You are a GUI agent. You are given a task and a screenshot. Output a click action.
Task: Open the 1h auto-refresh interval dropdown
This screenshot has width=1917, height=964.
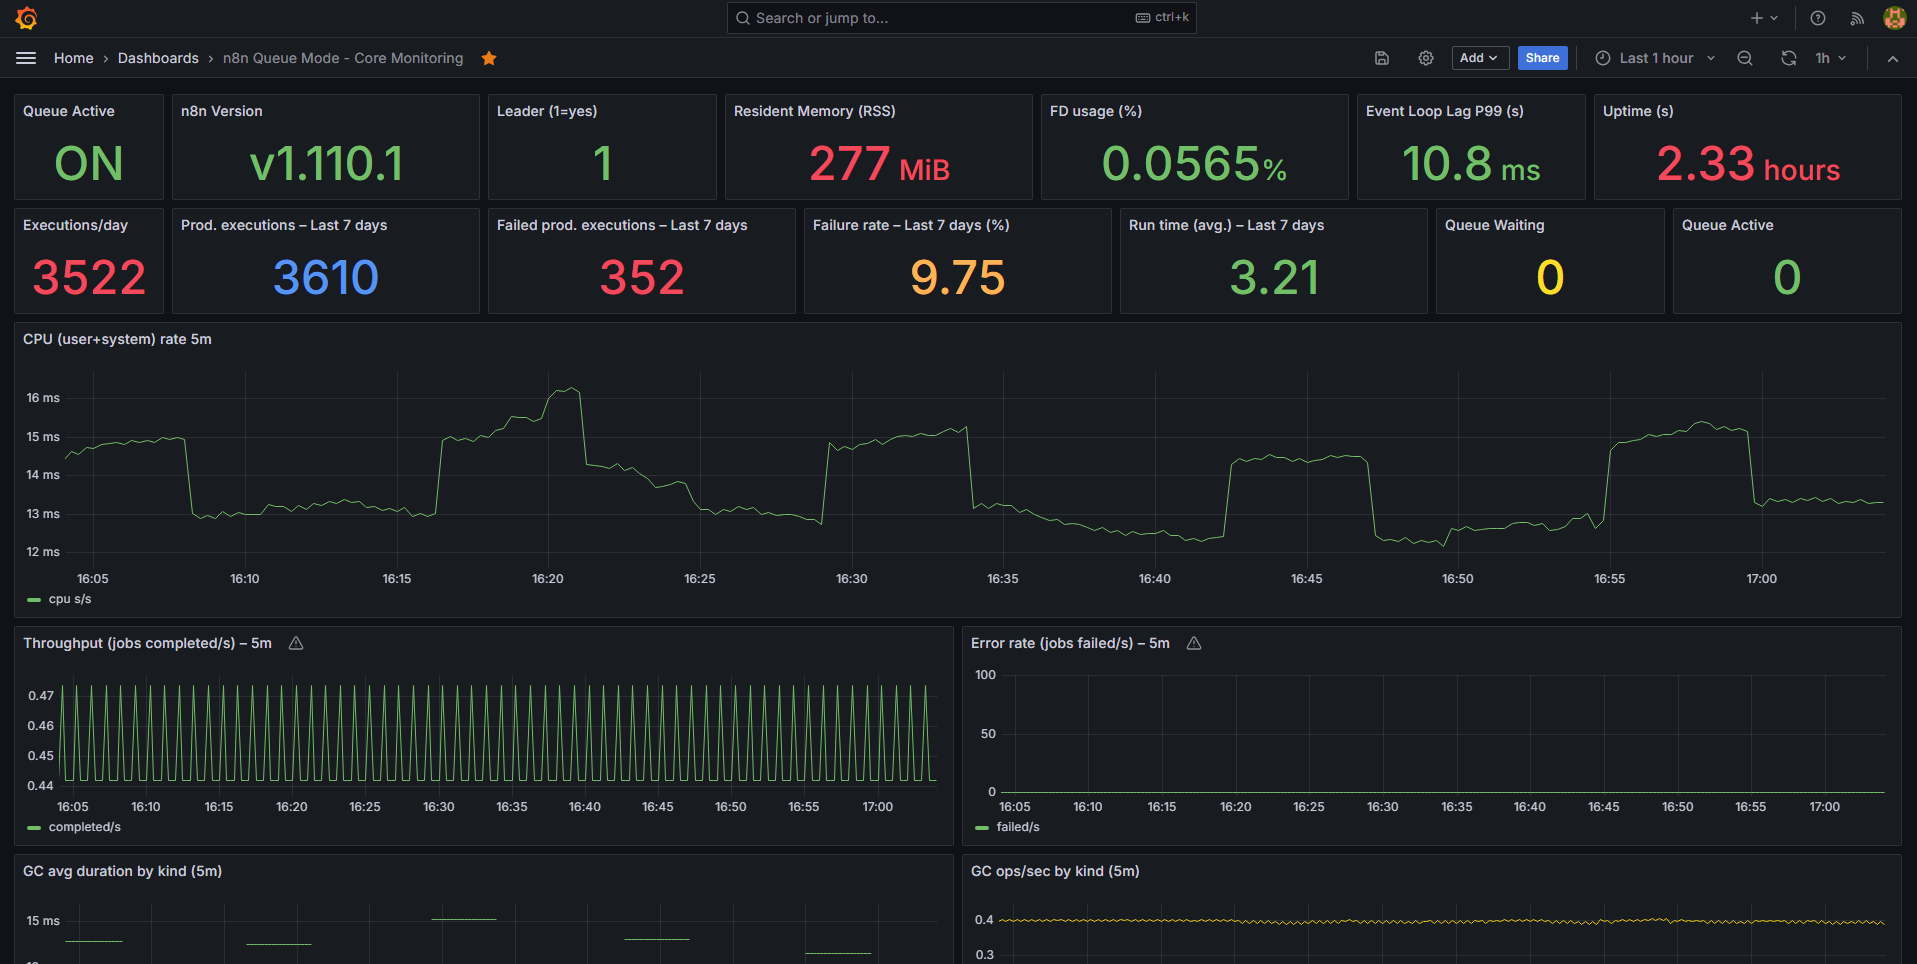point(1831,58)
